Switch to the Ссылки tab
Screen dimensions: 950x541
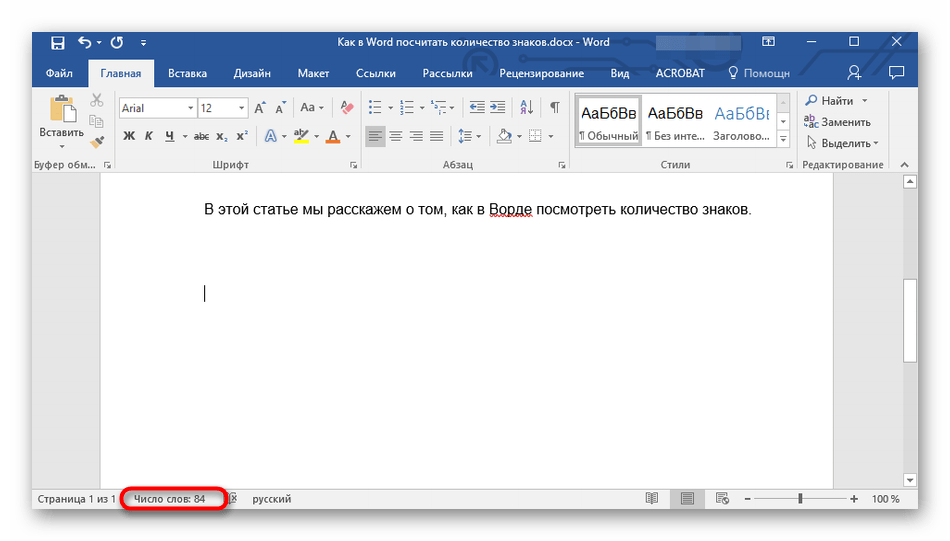(x=376, y=73)
